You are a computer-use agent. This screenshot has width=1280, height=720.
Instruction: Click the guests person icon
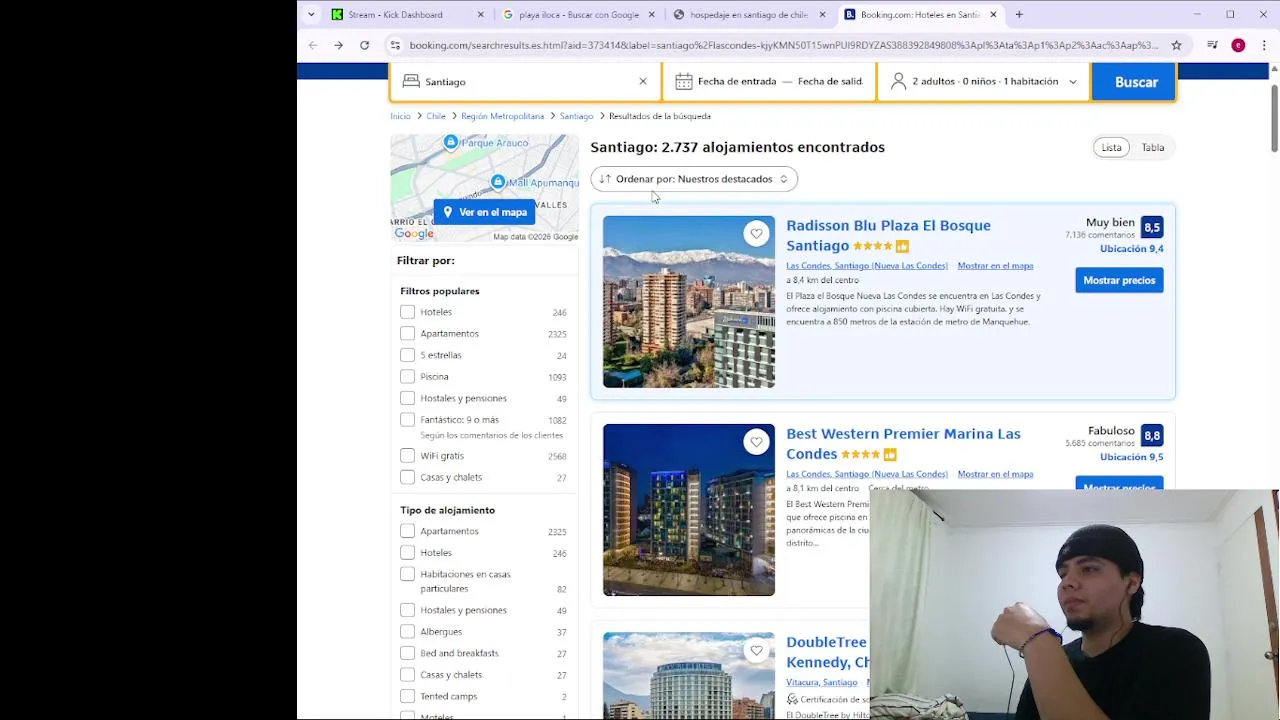[898, 81]
